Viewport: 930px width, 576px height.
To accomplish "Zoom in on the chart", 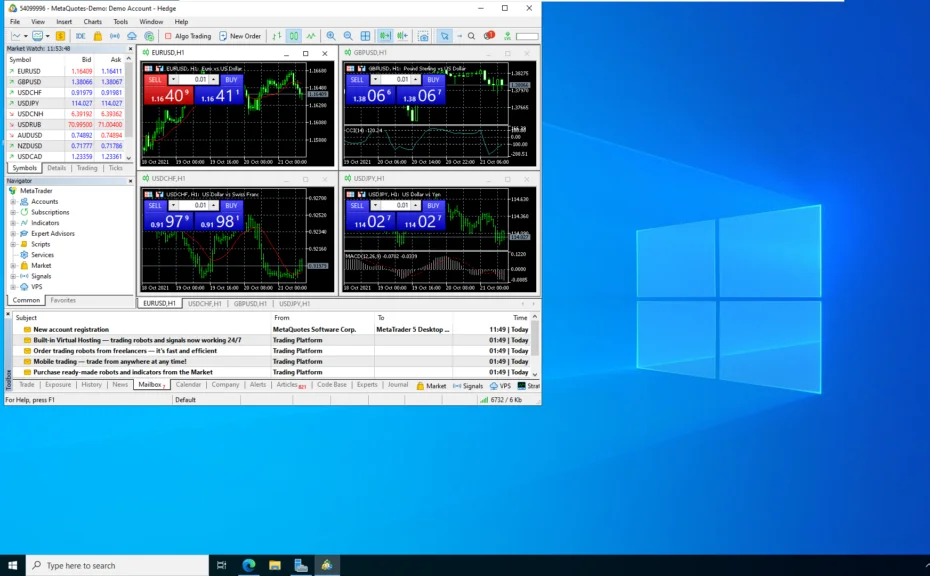I will coord(331,36).
